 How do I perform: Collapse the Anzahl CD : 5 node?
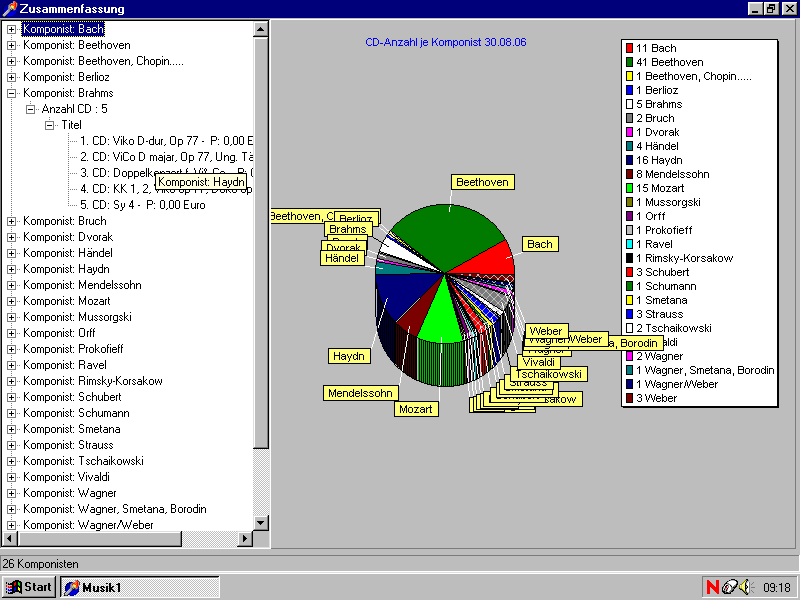30,109
